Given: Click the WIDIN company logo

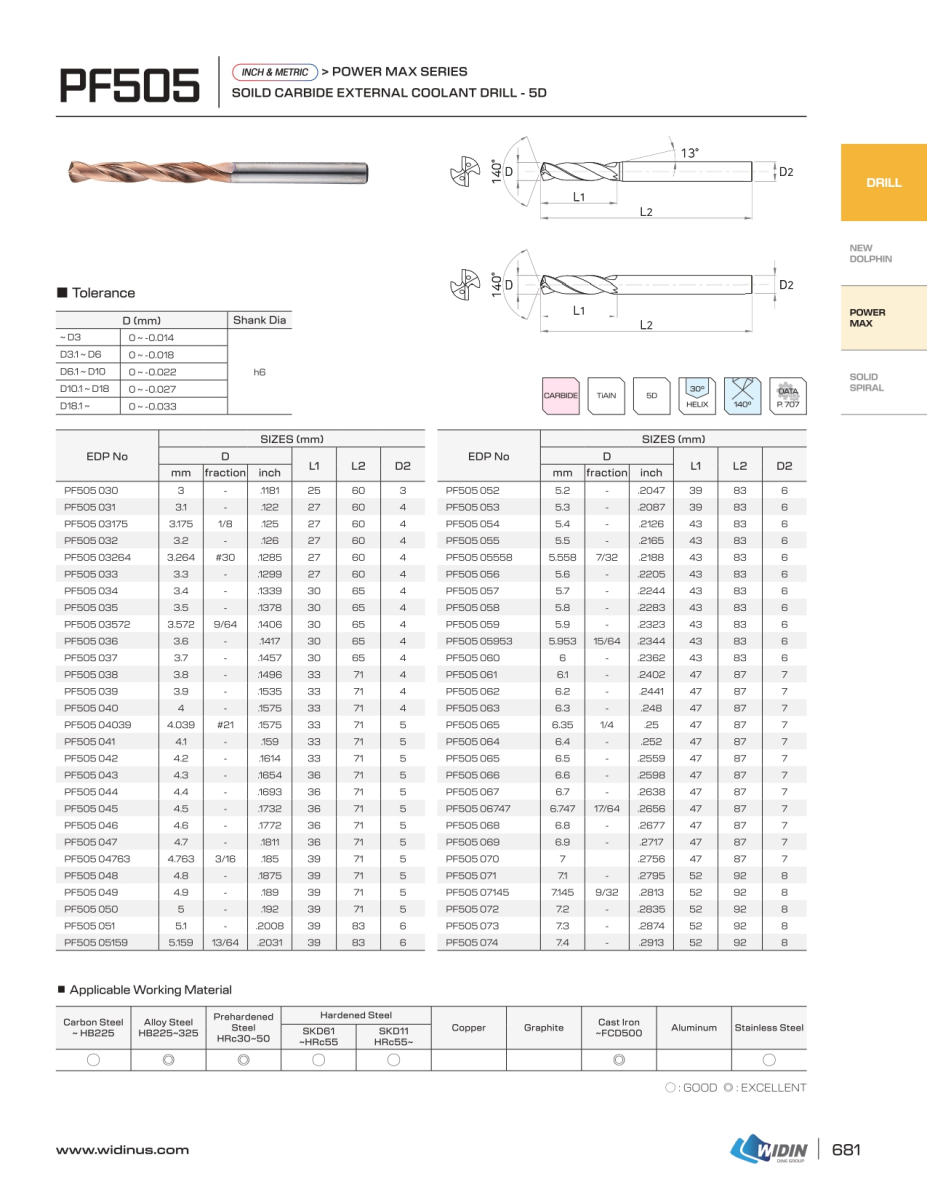Looking at the screenshot, I should pyautogui.click(x=768, y=1150).
